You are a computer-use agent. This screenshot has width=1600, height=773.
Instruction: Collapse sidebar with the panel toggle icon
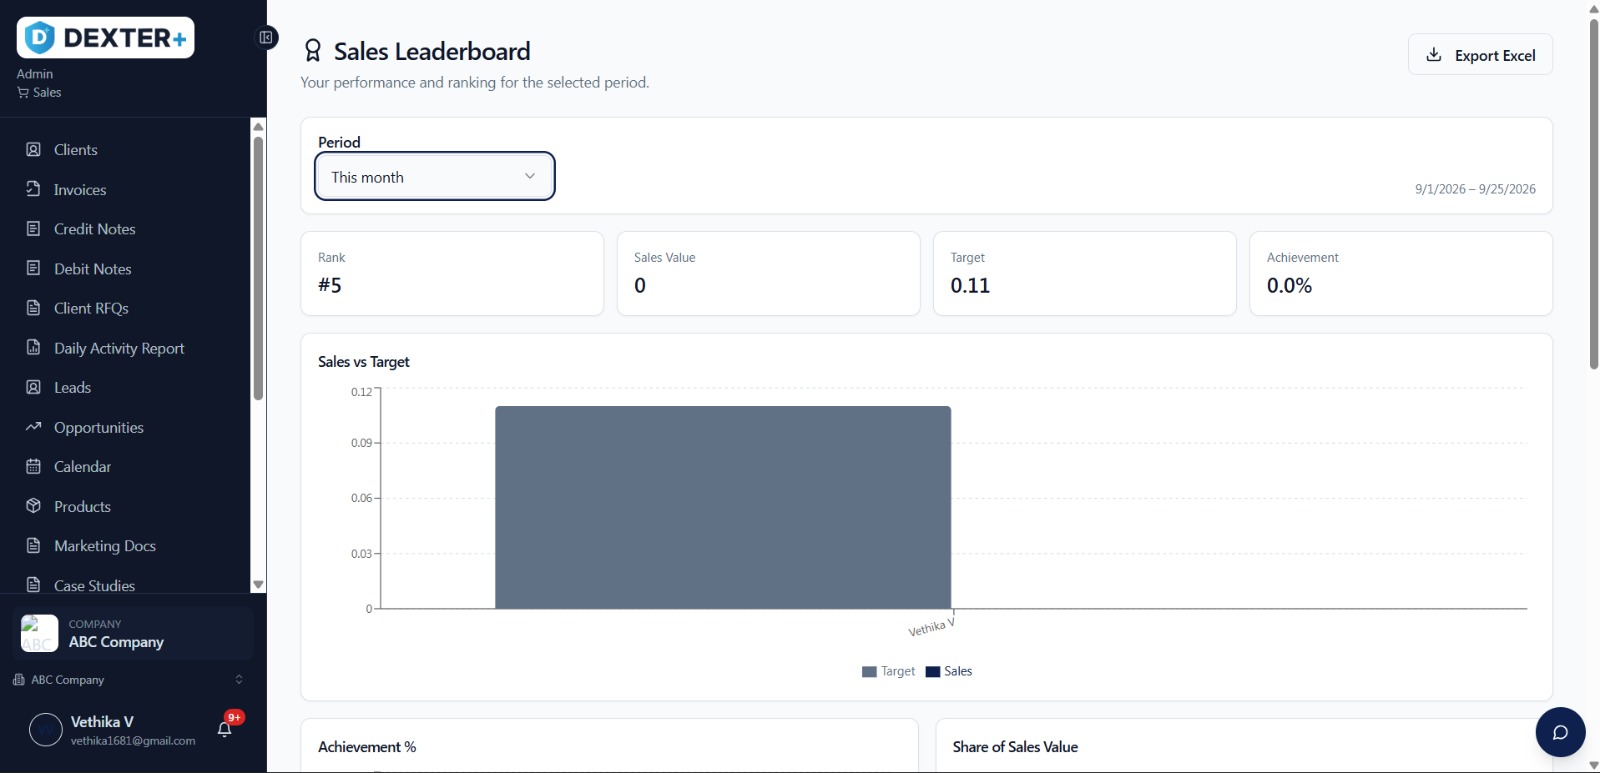pyautogui.click(x=266, y=38)
